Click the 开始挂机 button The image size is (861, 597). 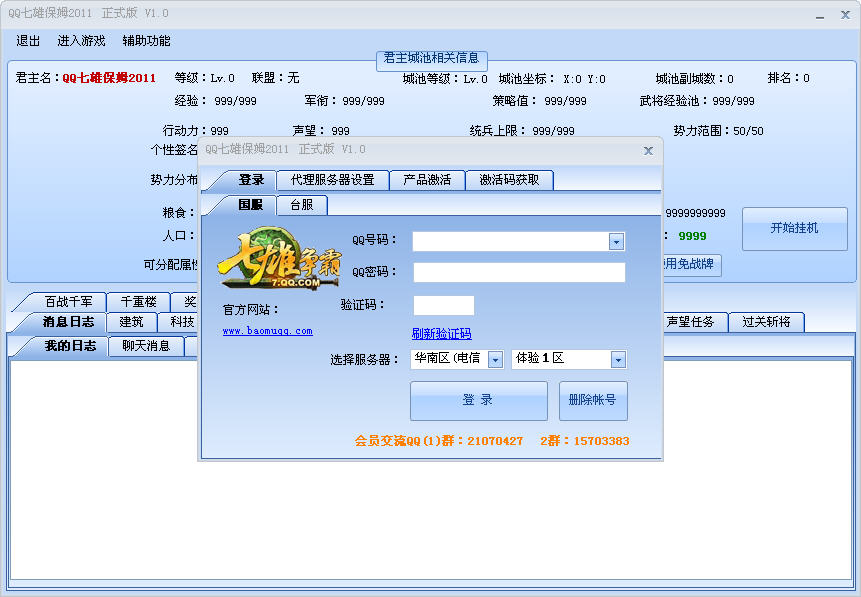point(795,228)
